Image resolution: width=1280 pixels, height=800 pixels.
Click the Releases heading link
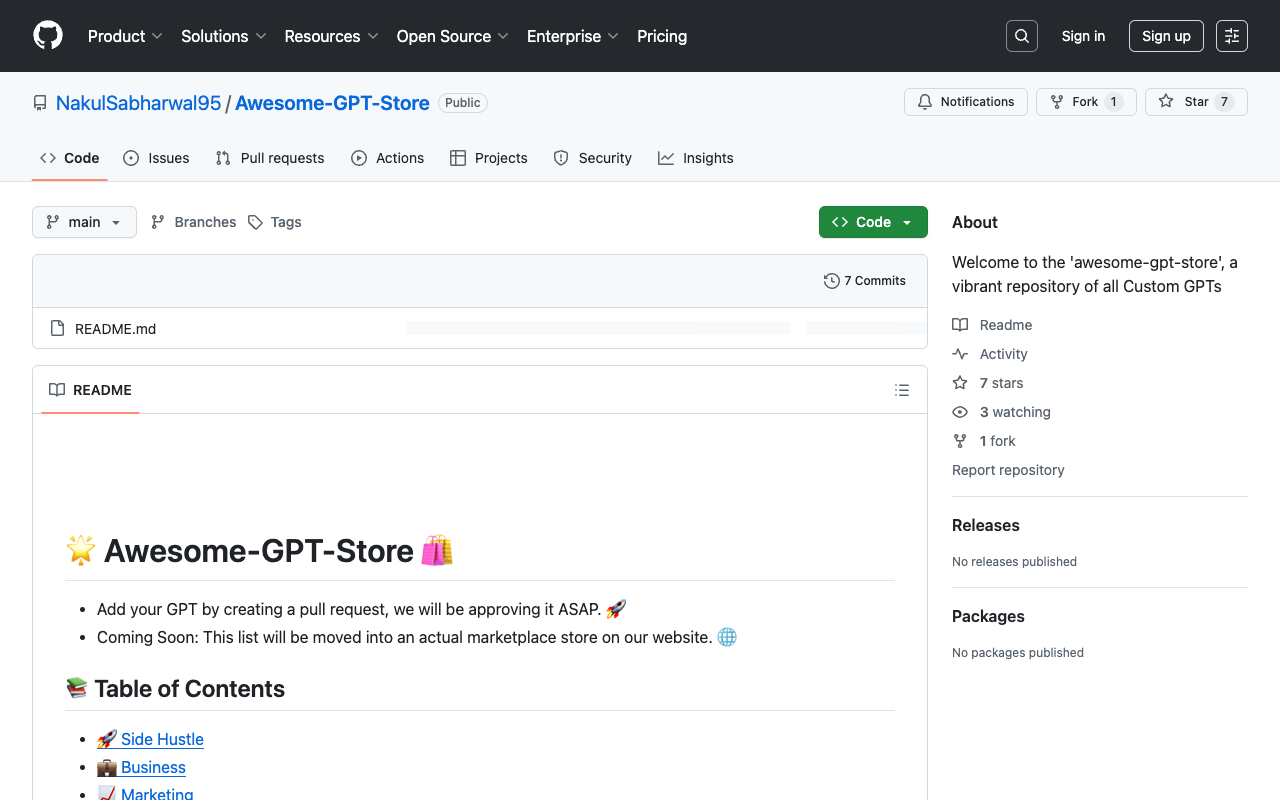986,525
